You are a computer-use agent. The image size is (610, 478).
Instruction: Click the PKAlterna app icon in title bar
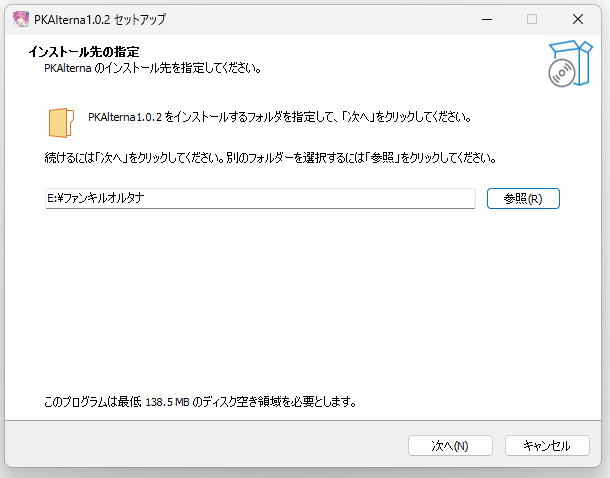(21, 19)
